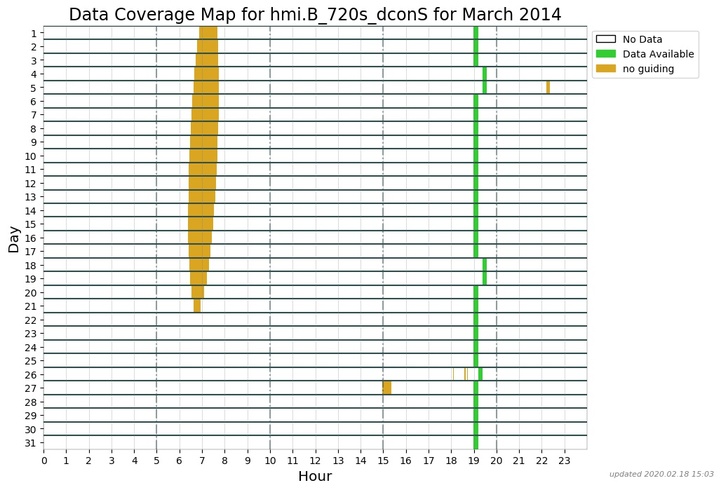Click the day 1 tick label

tap(33, 33)
